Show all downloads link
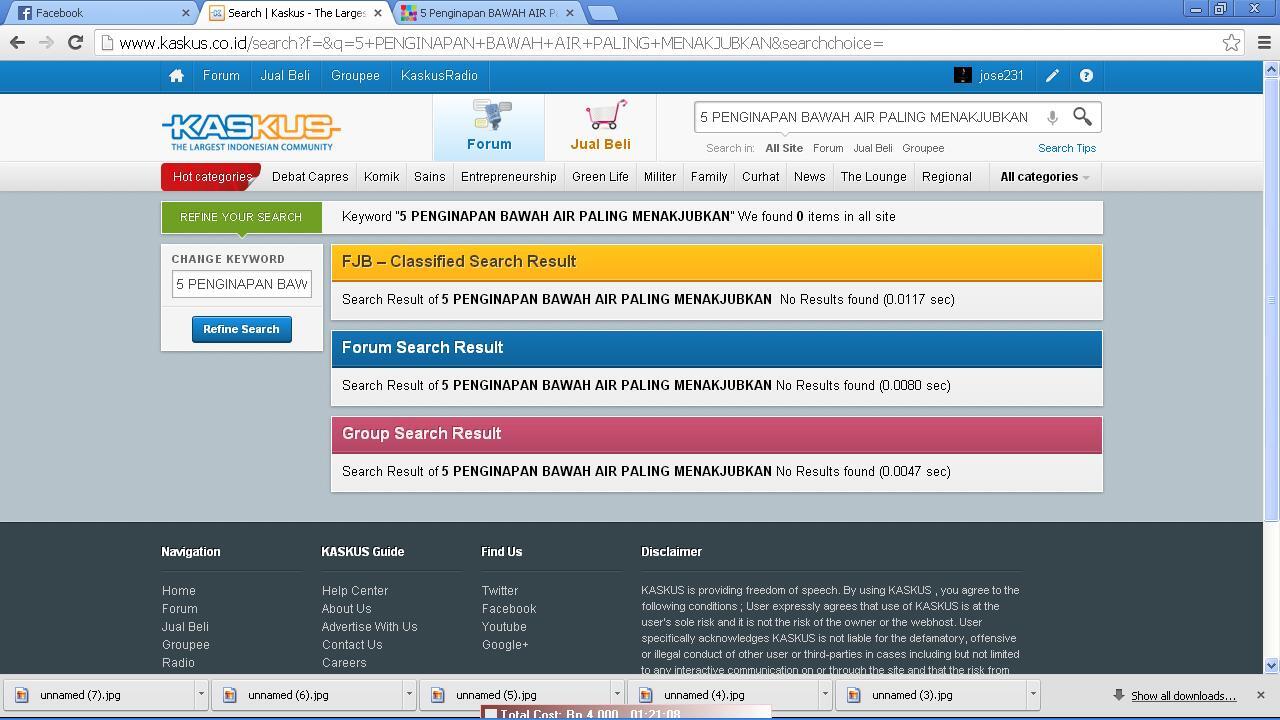 click(x=1183, y=696)
